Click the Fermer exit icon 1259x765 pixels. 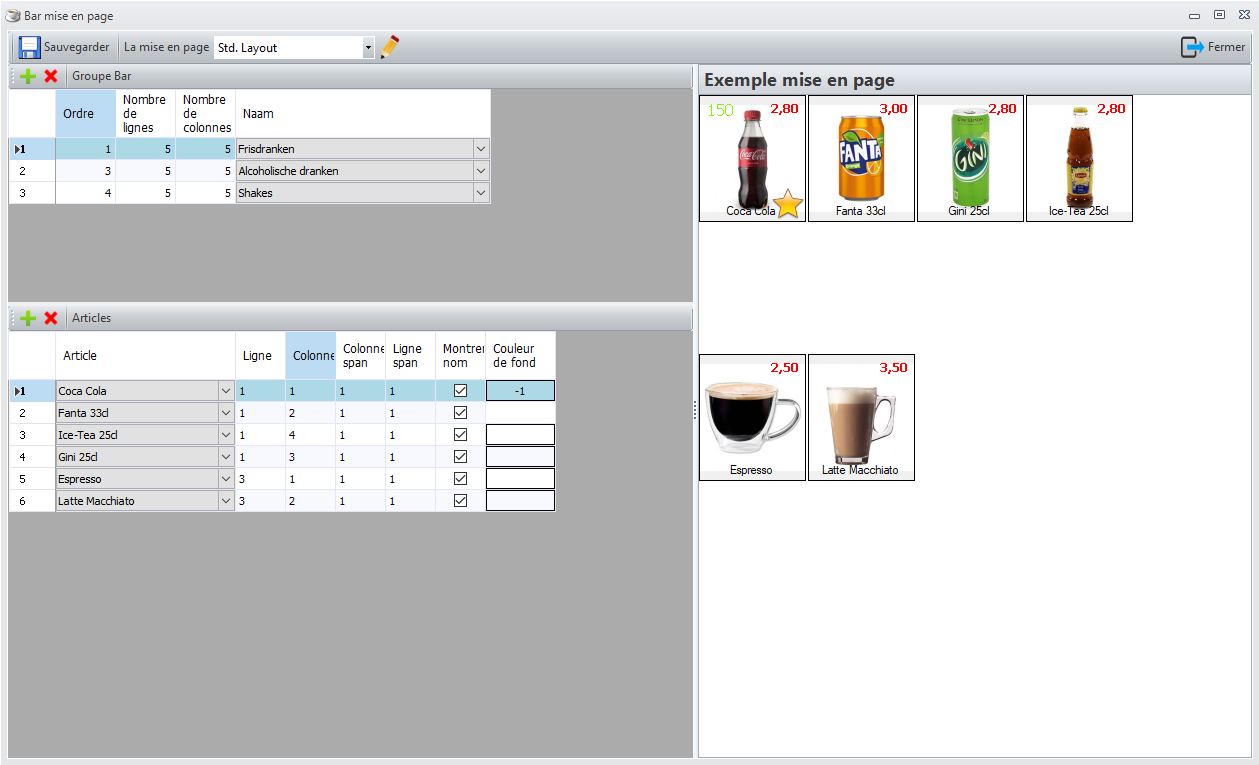[x=1191, y=47]
